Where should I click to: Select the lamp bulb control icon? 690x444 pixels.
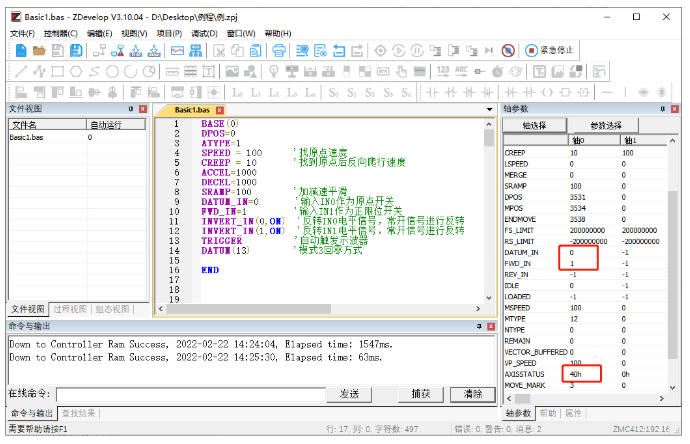pos(274,71)
